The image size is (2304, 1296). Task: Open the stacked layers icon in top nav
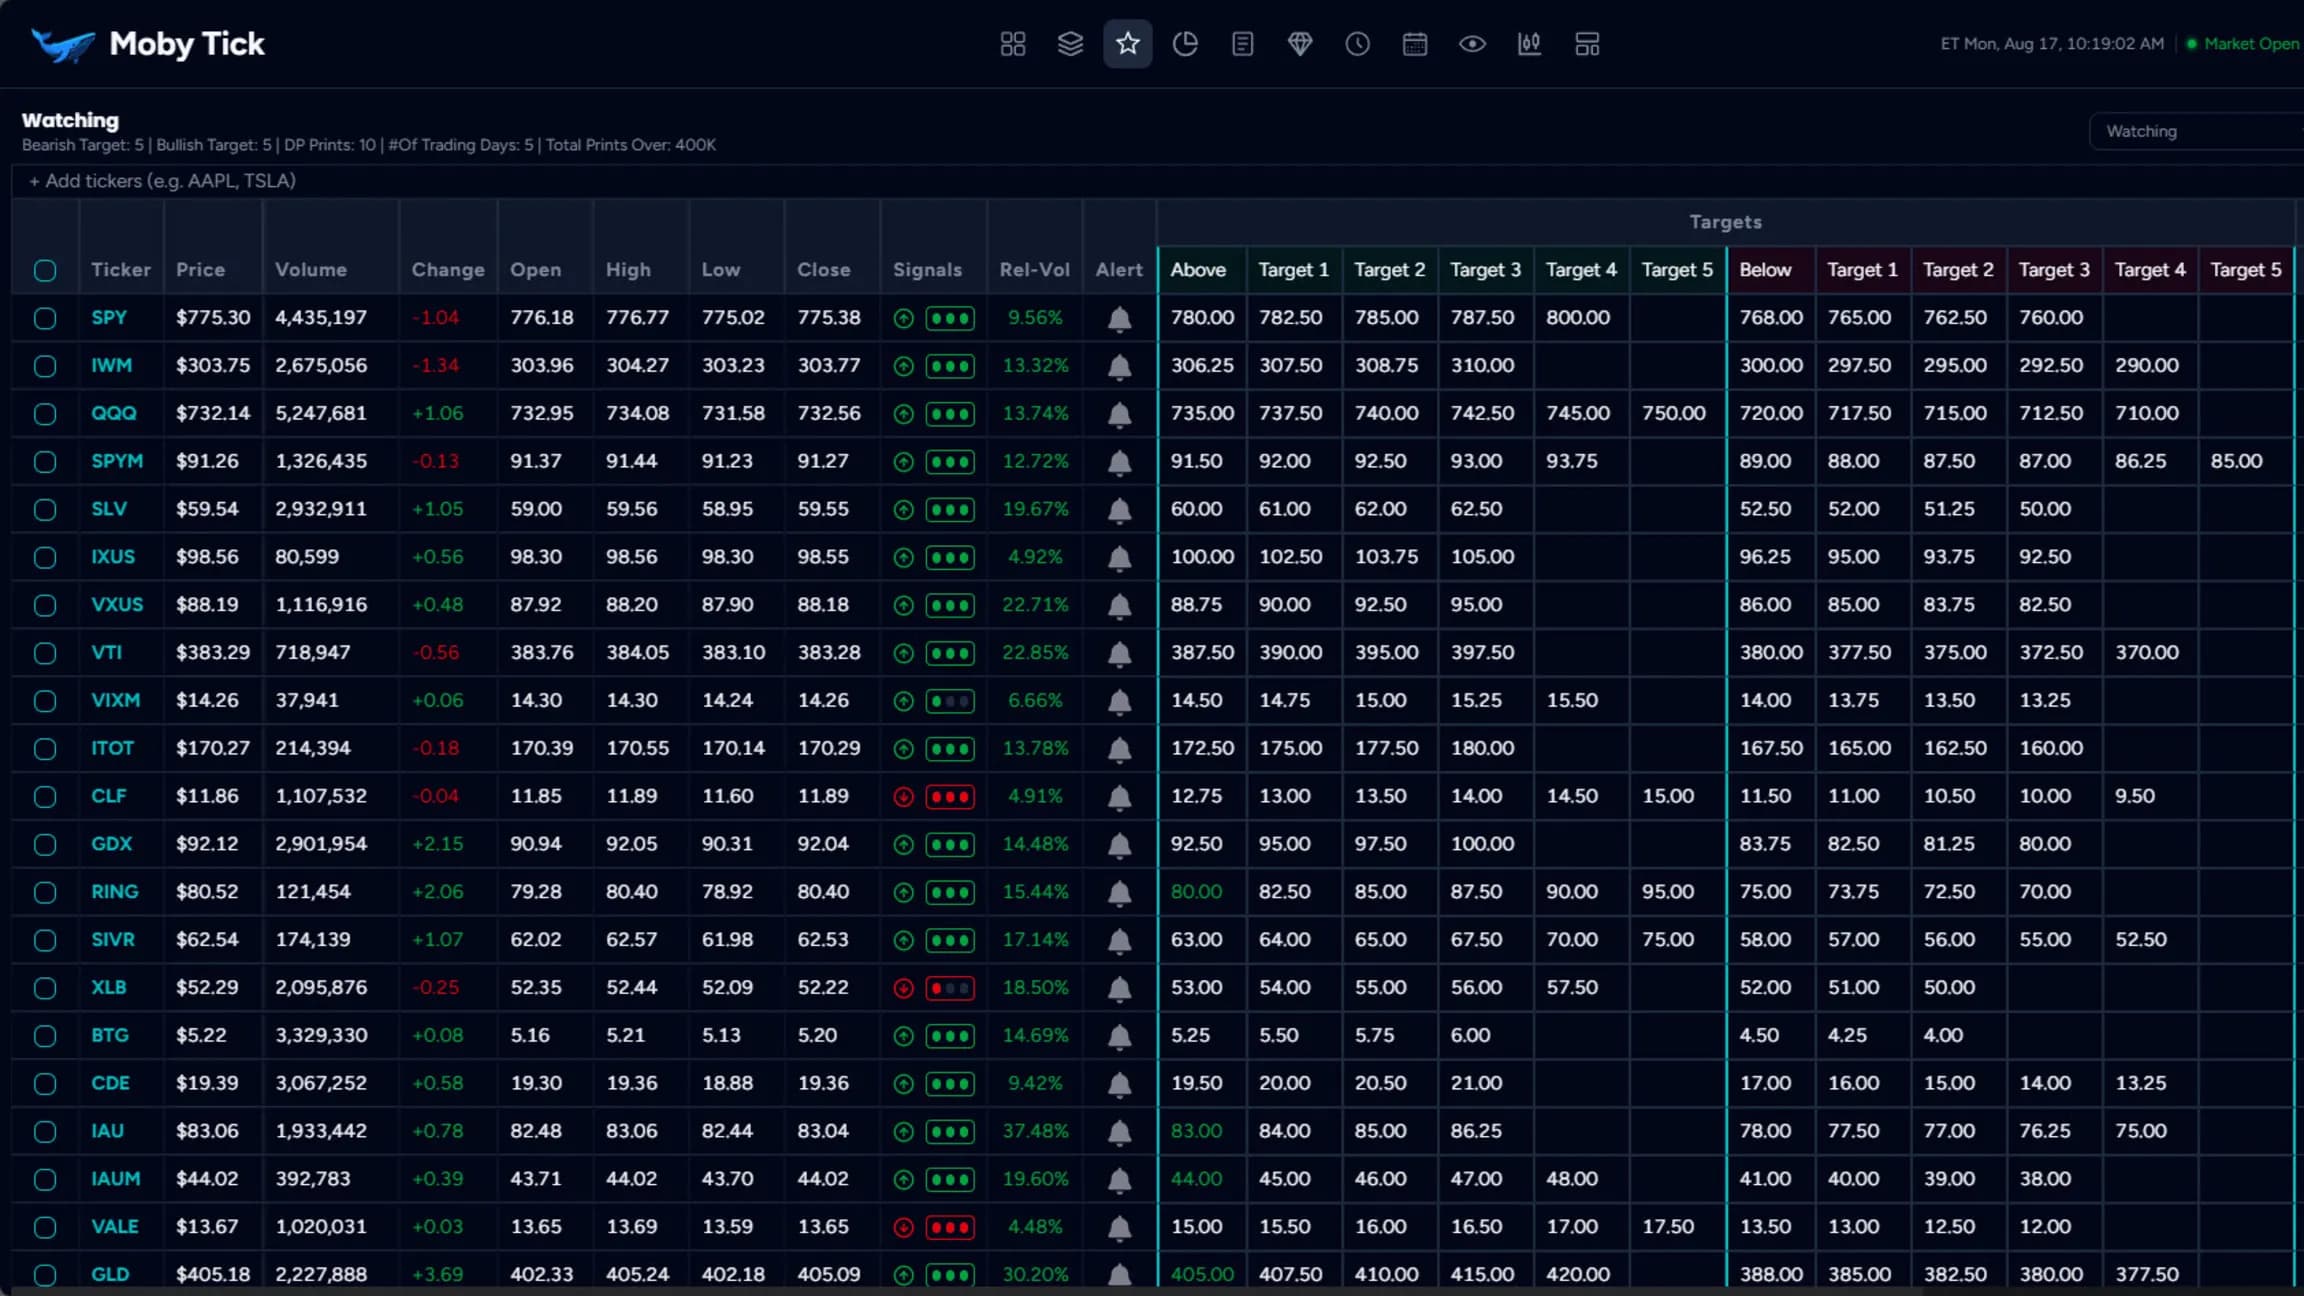pos(1070,44)
